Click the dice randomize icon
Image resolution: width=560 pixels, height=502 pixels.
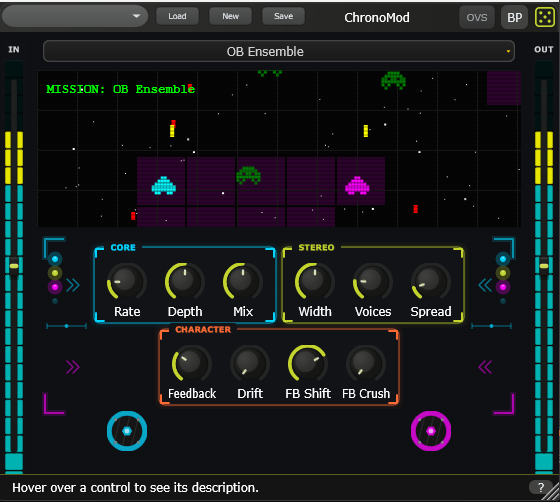tap(545, 17)
